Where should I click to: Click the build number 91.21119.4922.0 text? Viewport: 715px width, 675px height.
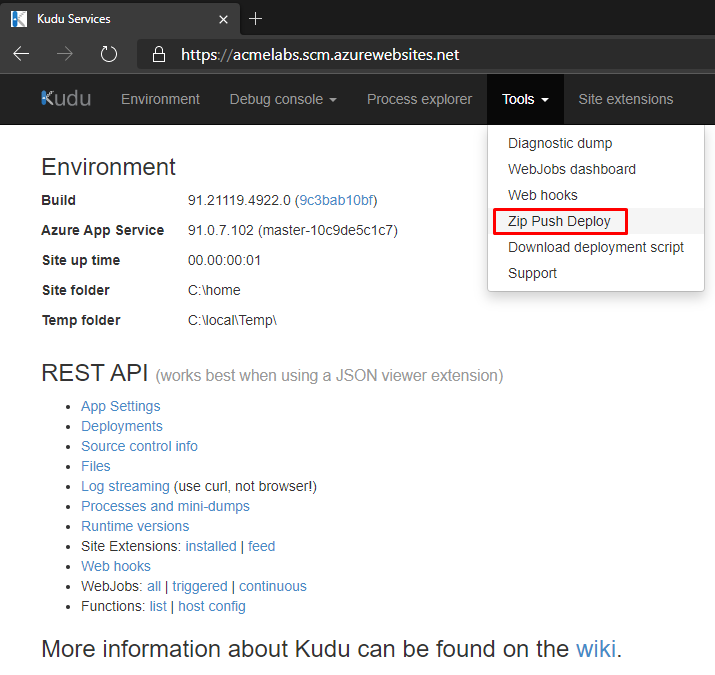[x=239, y=200]
